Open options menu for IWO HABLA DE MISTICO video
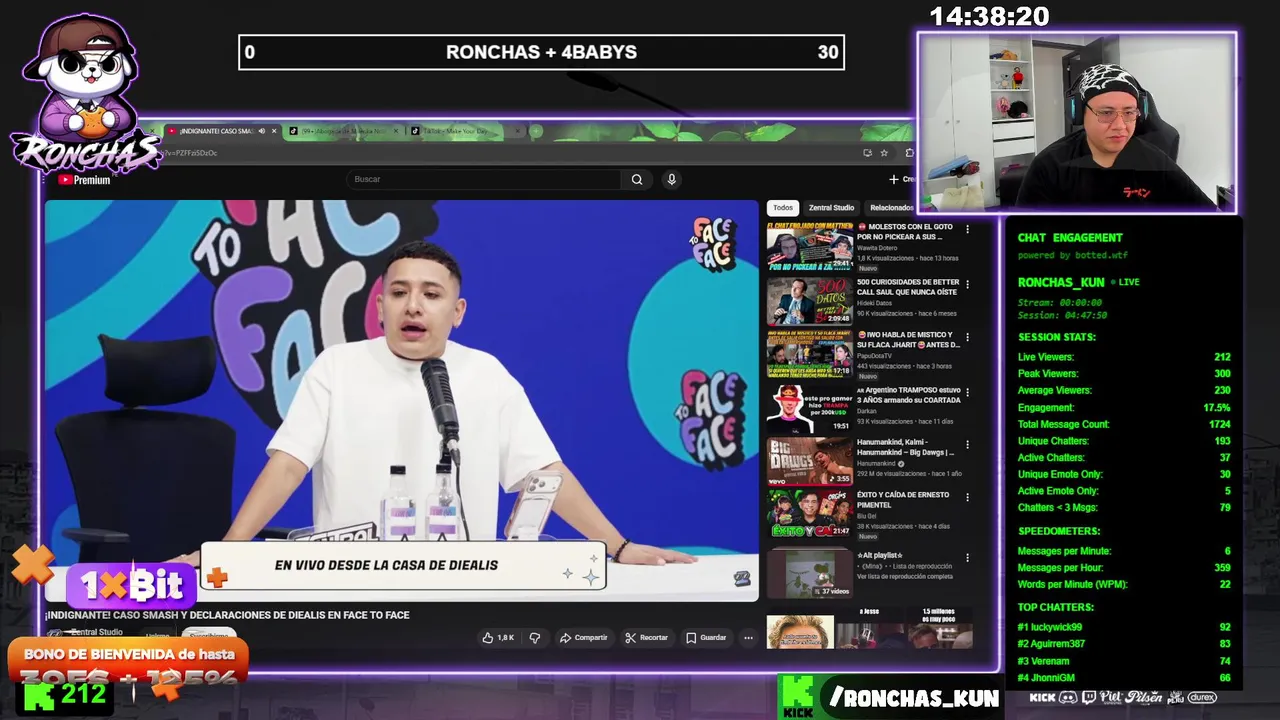 click(x=967, y=338)
